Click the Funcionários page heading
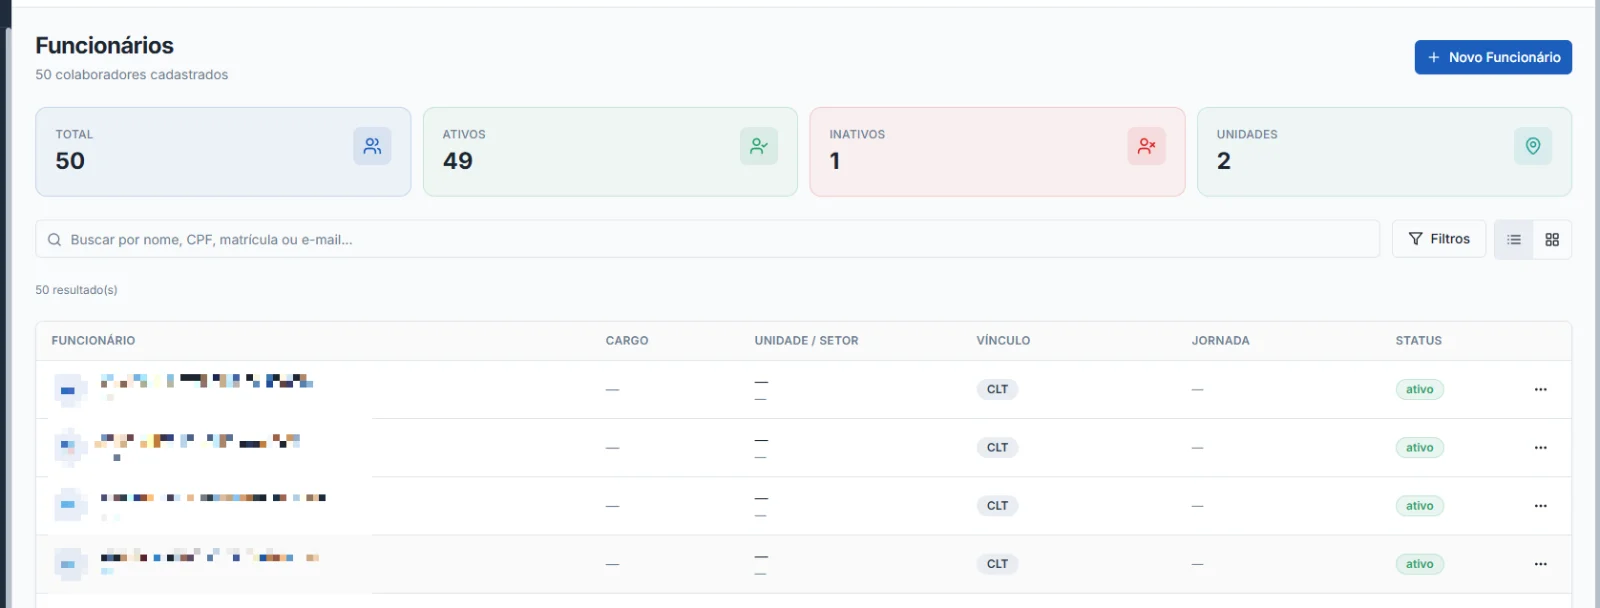 (104, 46)
